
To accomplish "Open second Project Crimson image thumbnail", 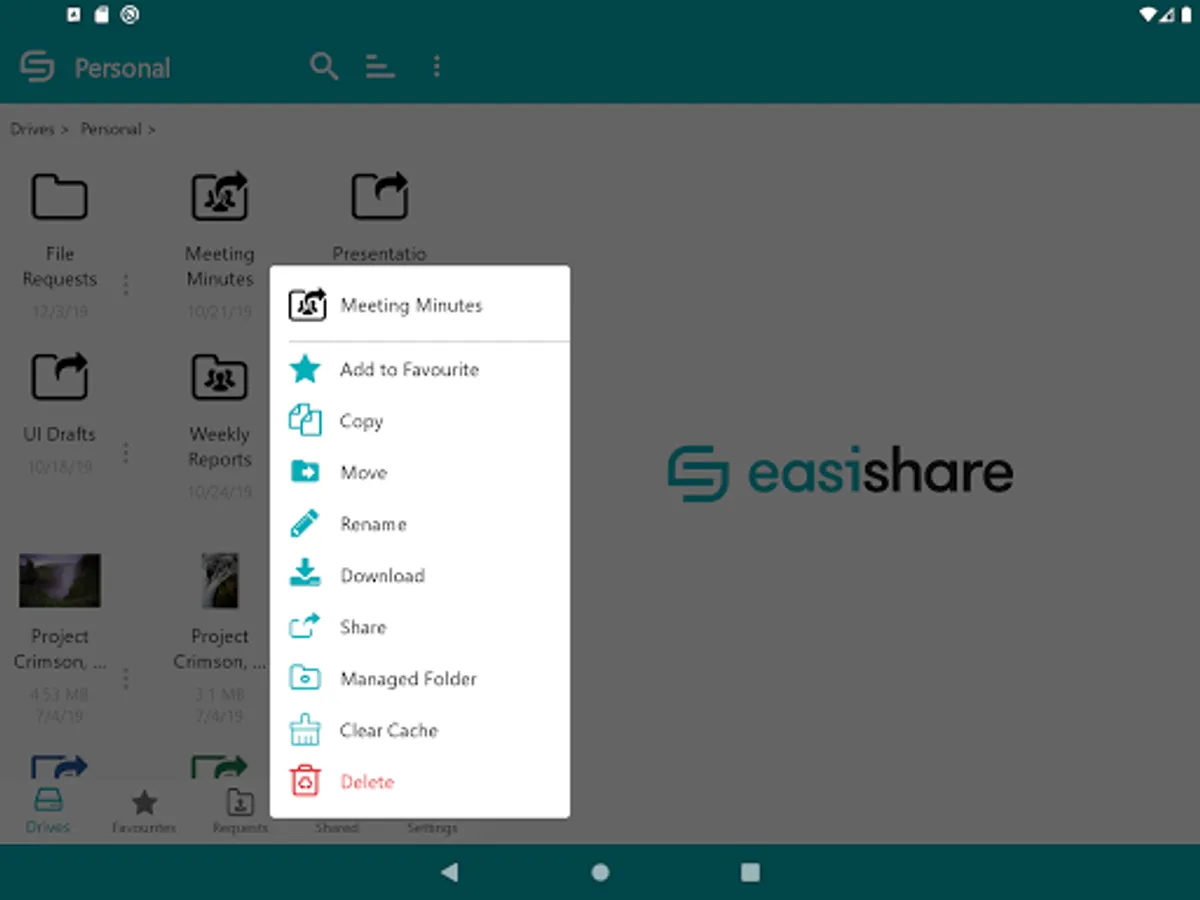I will pyautogui.click(x=220, y=581).
